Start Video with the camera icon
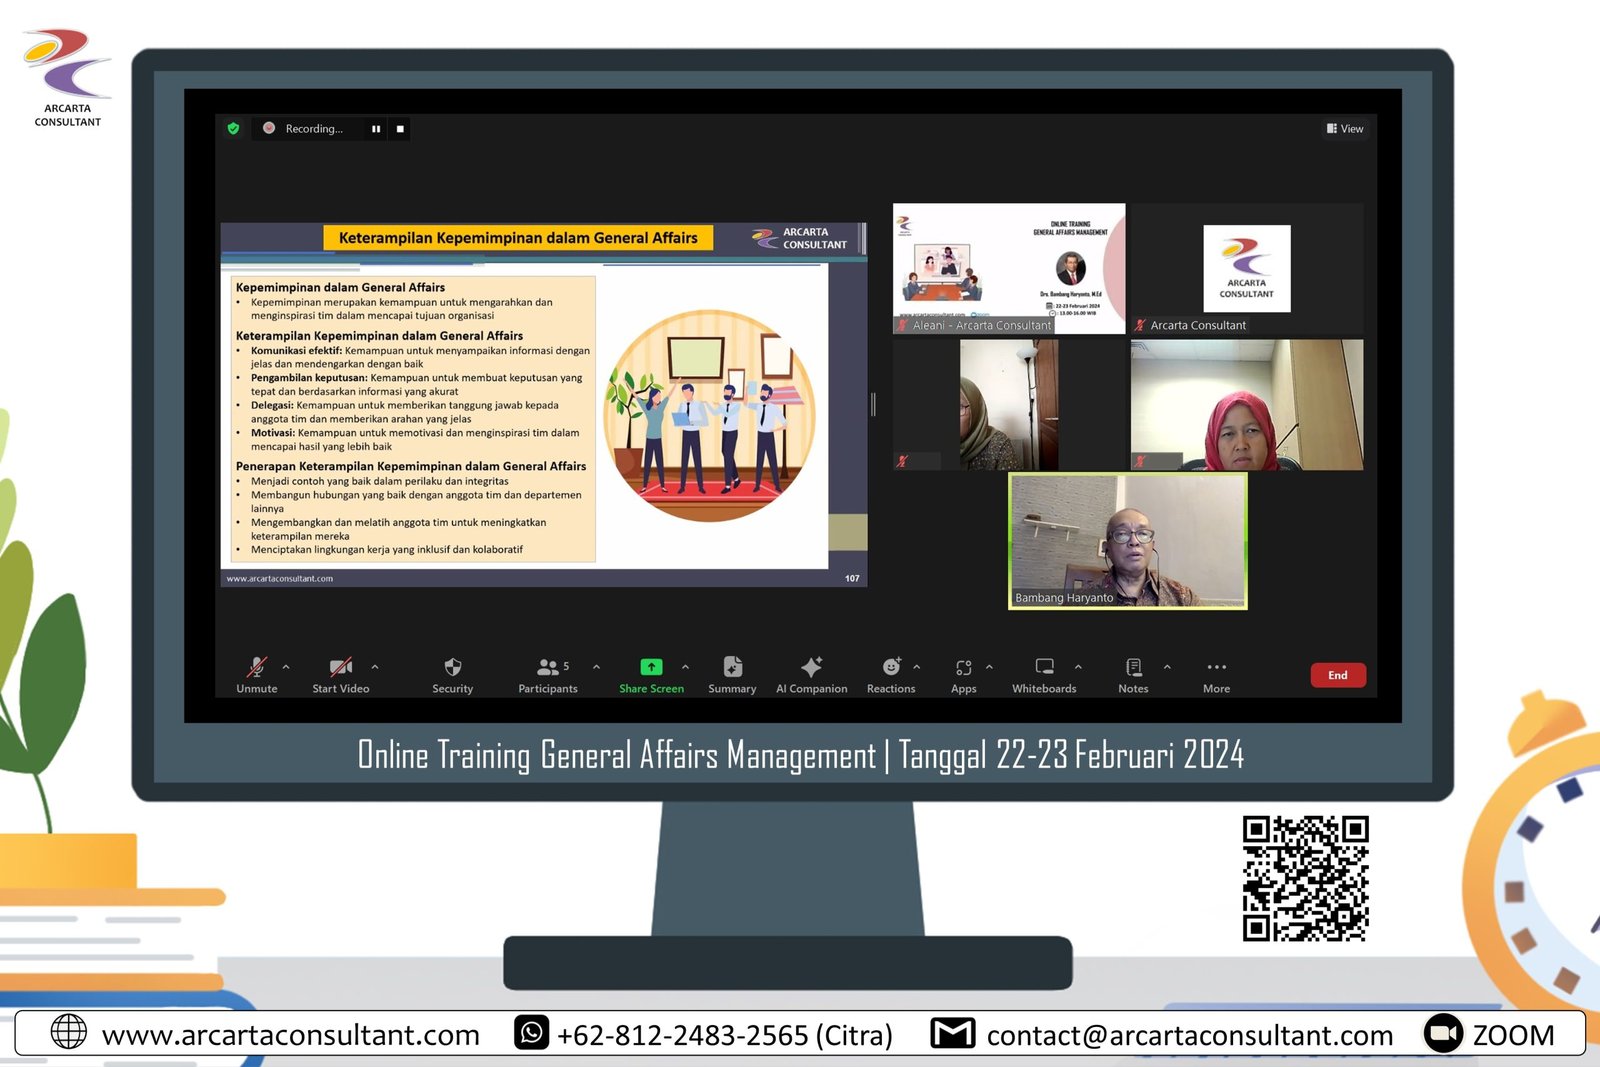Screen dimensions: 1600x1067 click(x=340, y=668)
